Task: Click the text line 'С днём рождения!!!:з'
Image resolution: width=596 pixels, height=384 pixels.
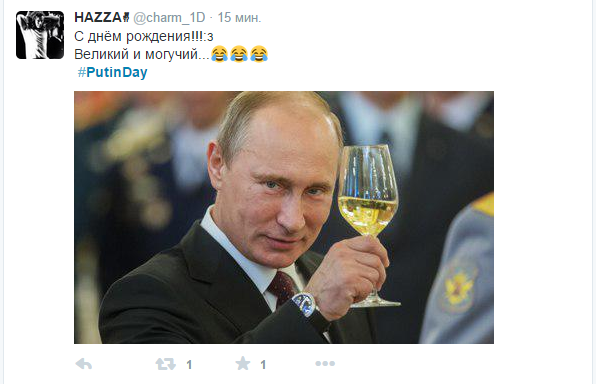Action: 144,36
